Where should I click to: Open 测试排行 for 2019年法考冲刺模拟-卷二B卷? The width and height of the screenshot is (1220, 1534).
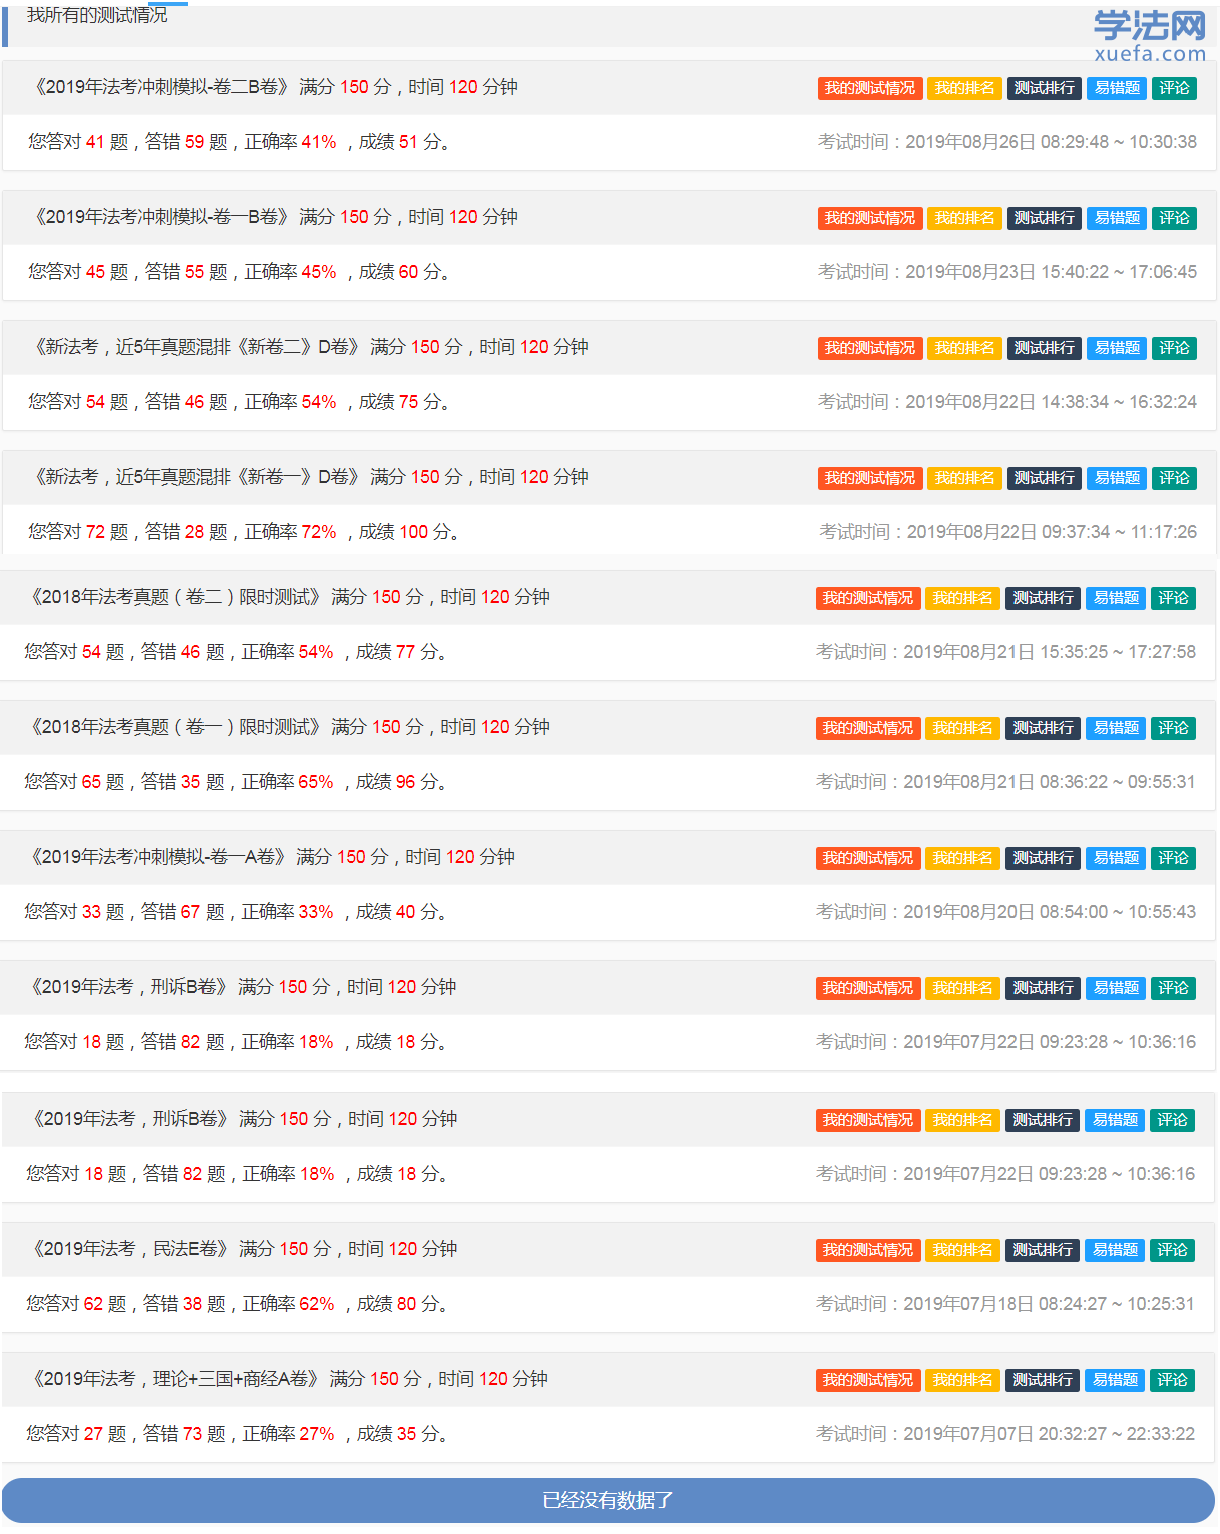pos(1044,88)
